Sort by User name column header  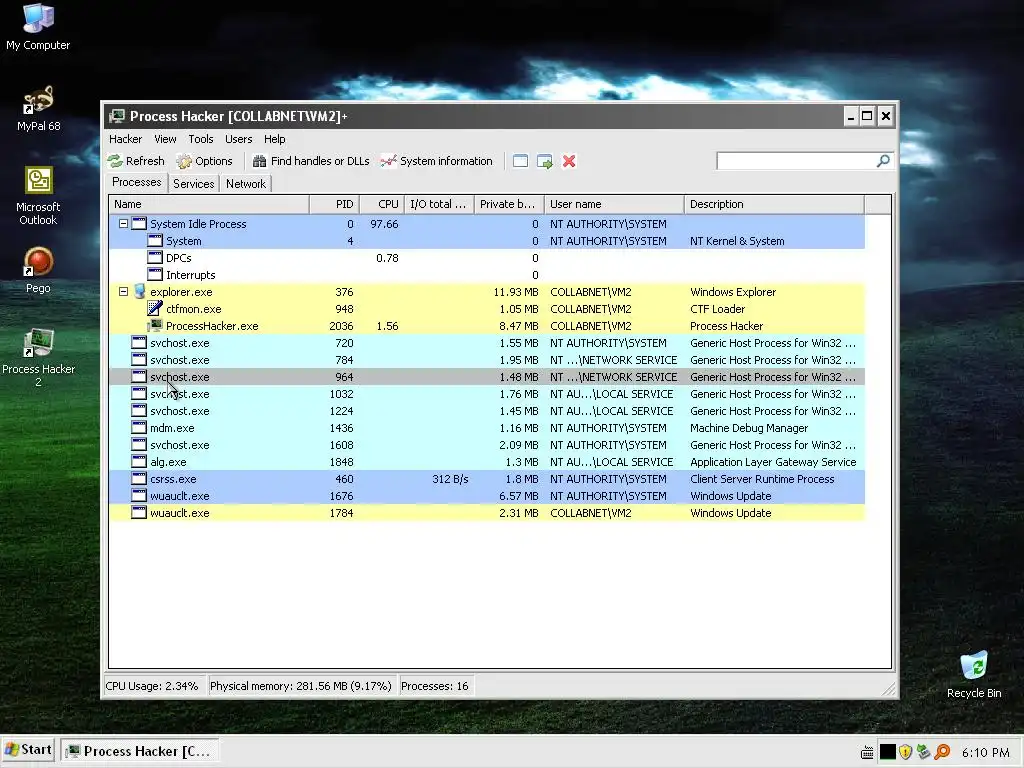click(615, 204)
